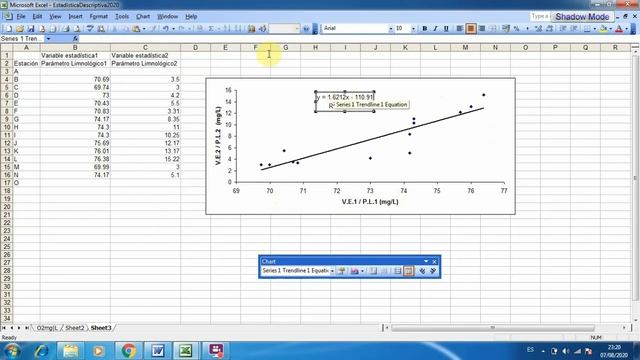Click the Excel icon in the taskbar
Screen dimensions: 640x360
coord(186,351)
